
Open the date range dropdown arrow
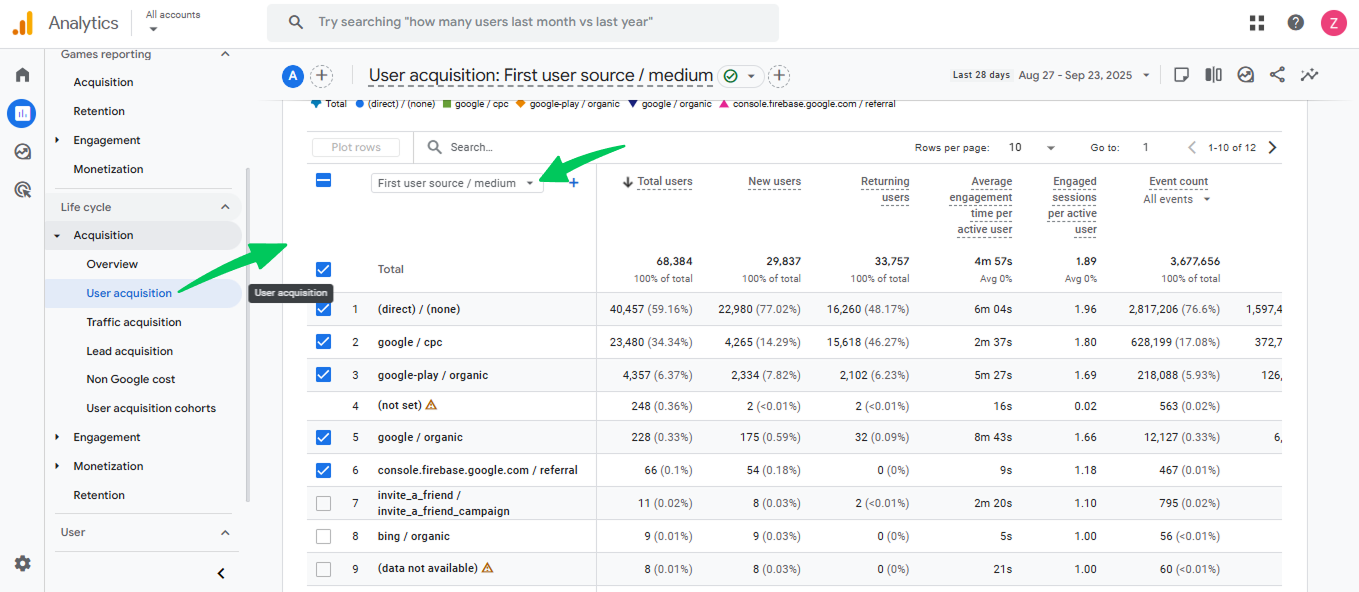coord(1146,75)
